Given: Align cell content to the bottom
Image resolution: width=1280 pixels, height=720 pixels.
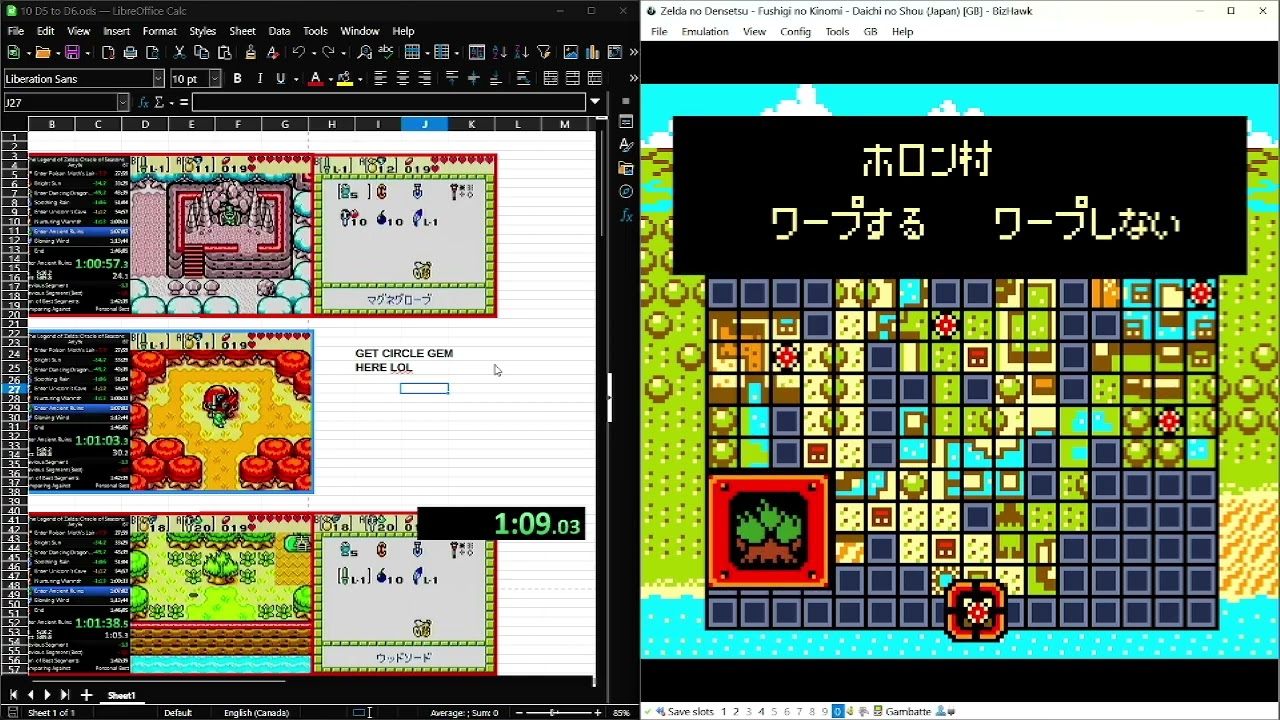Looking at the screenshot, I should click(496, 78).
